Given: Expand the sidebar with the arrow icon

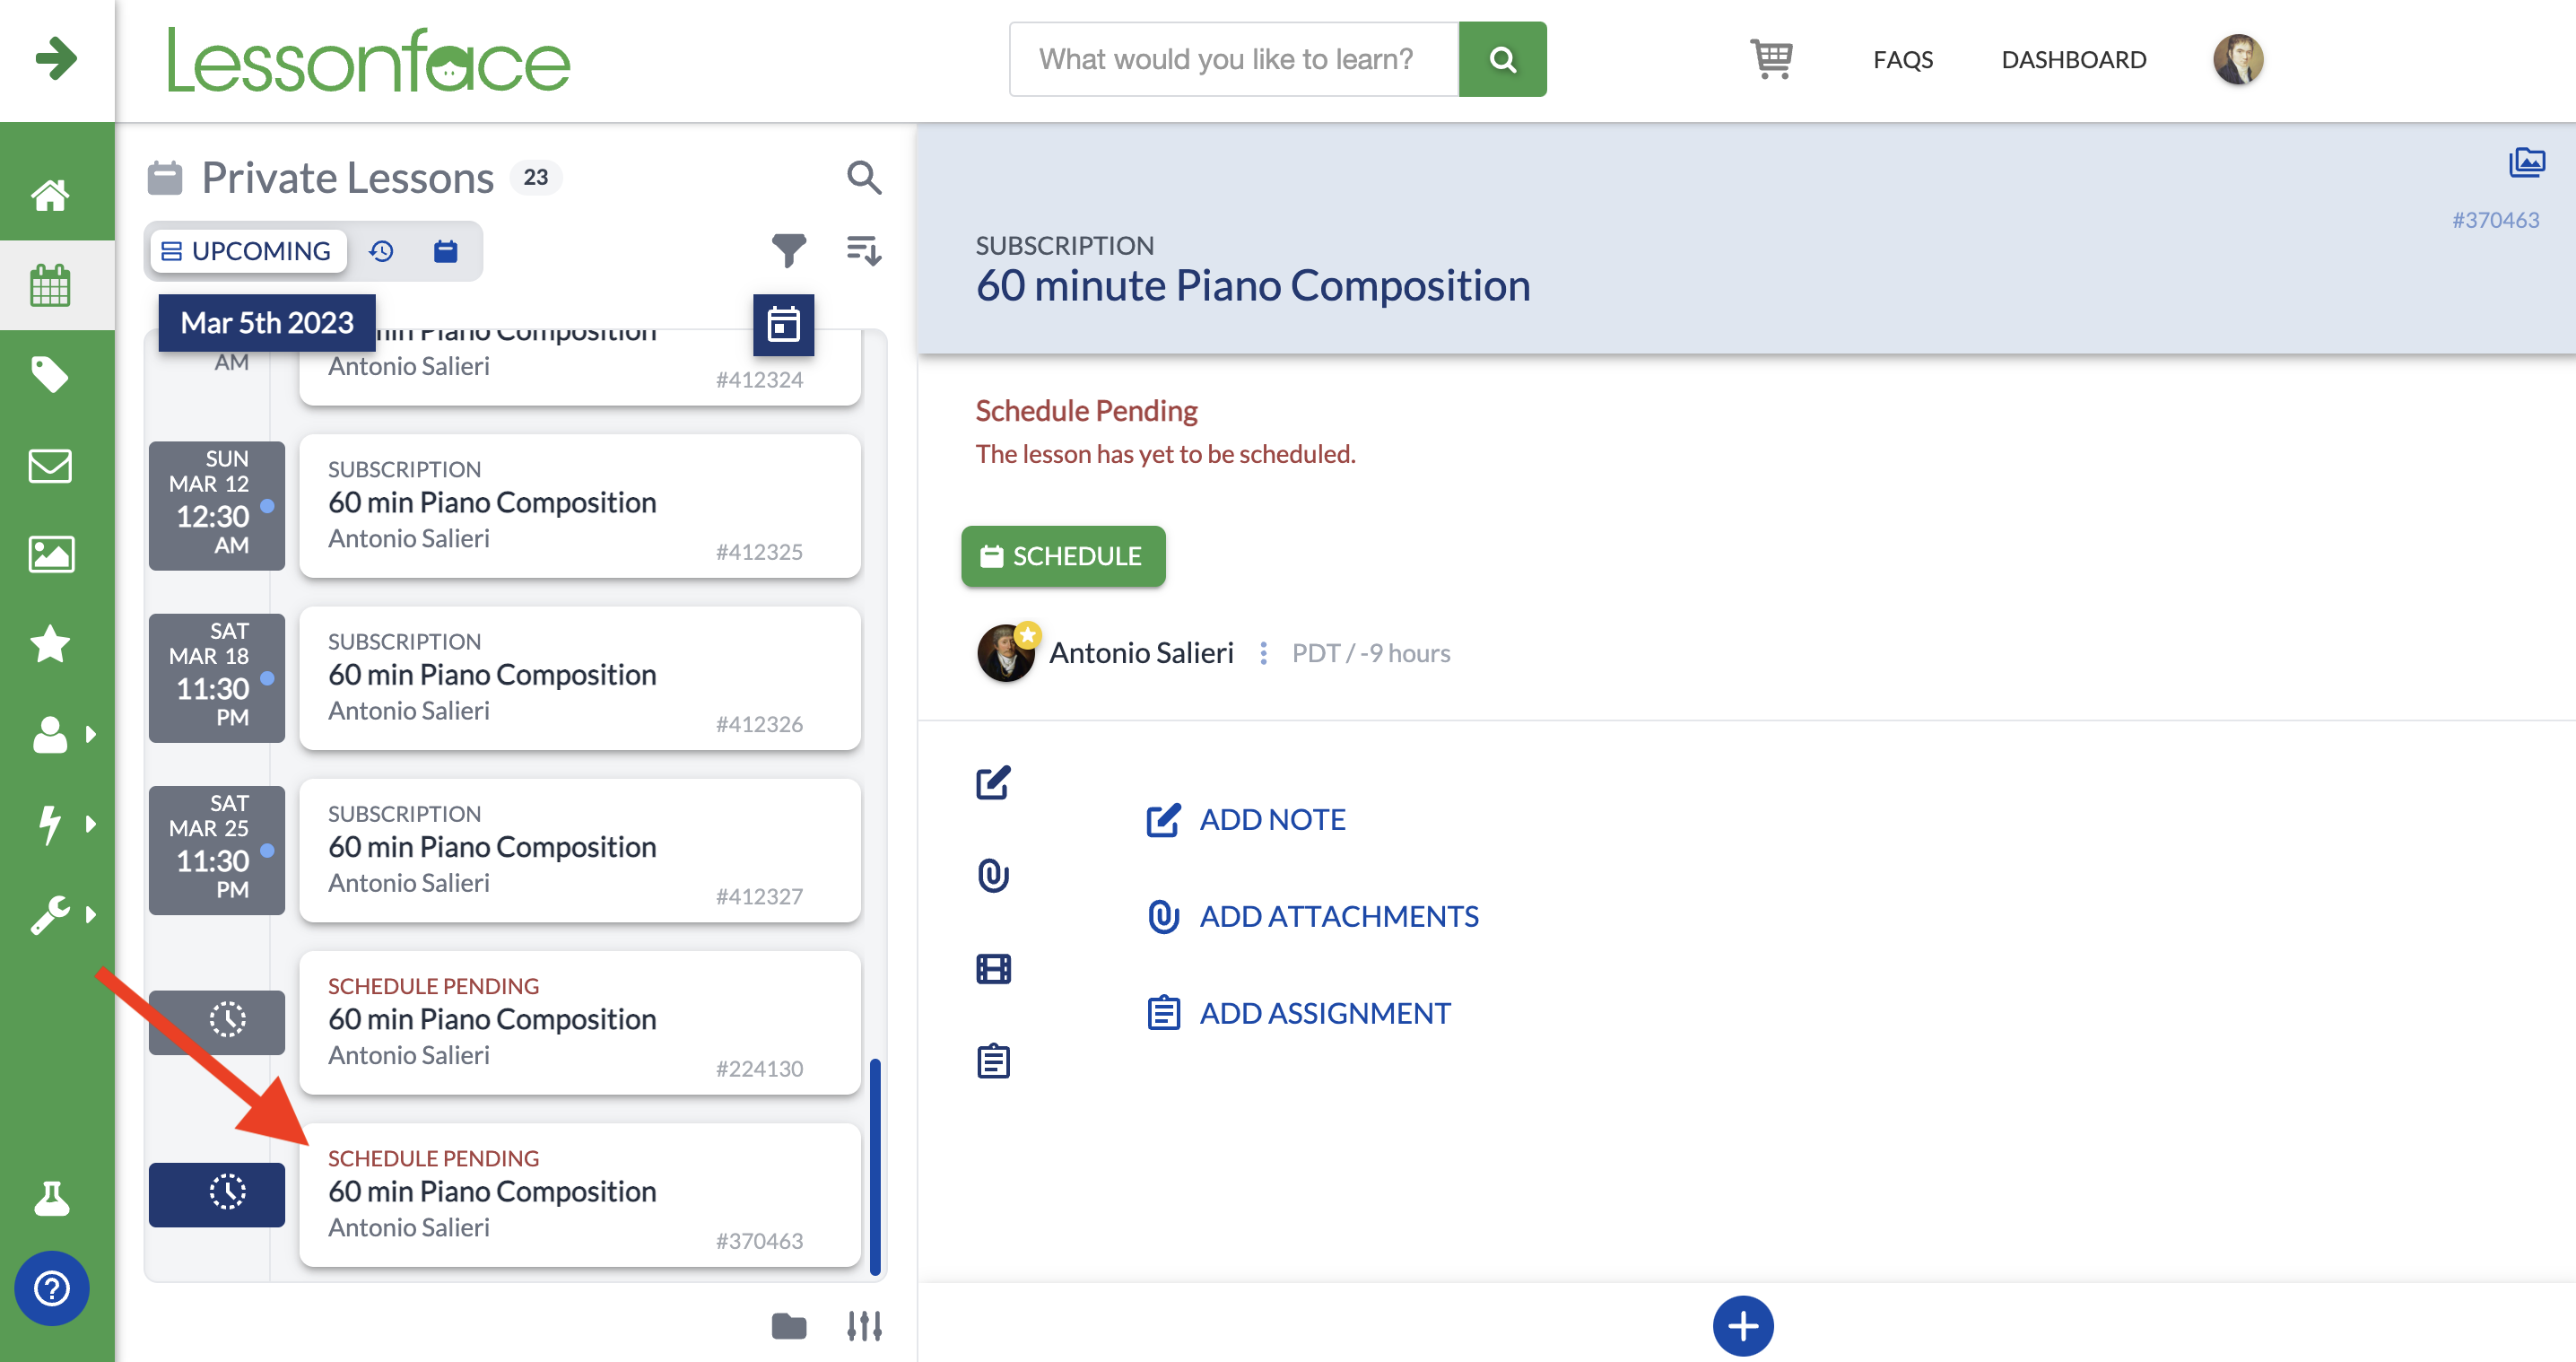Looking at the screenshot, I should point(56,58).
